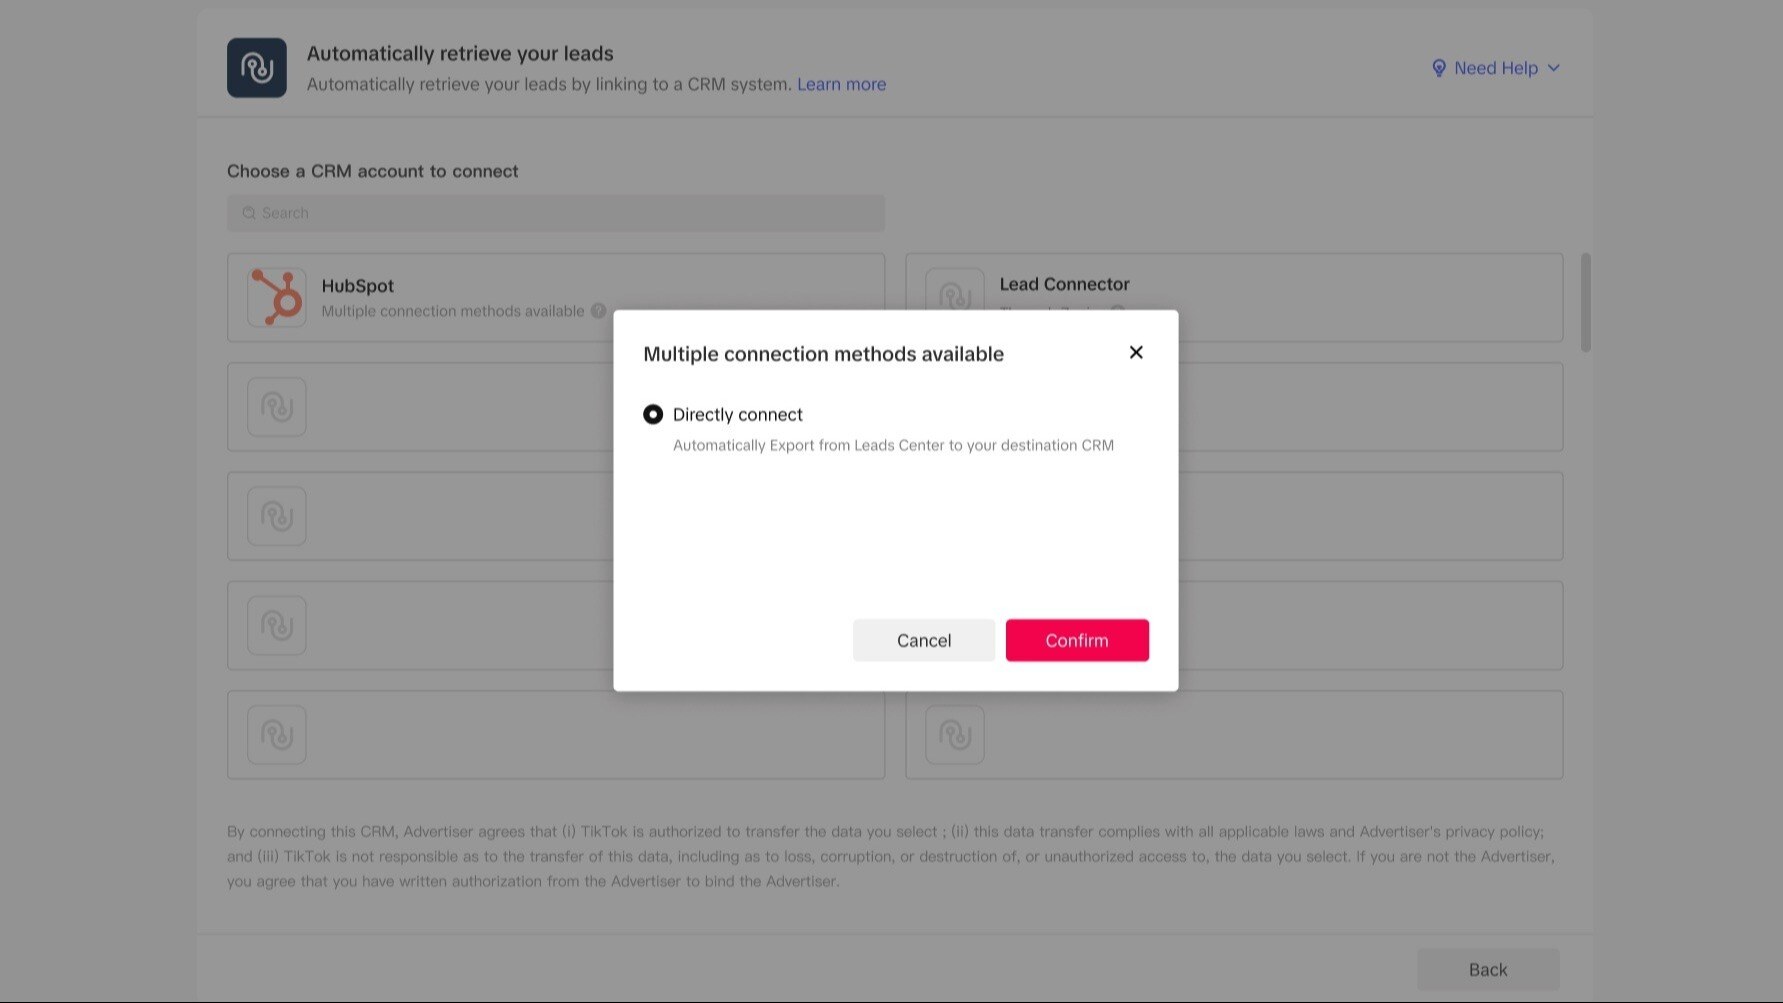1783x1003 pixels.
Task: Click the HubSpot logo icon
Action: 276,297
